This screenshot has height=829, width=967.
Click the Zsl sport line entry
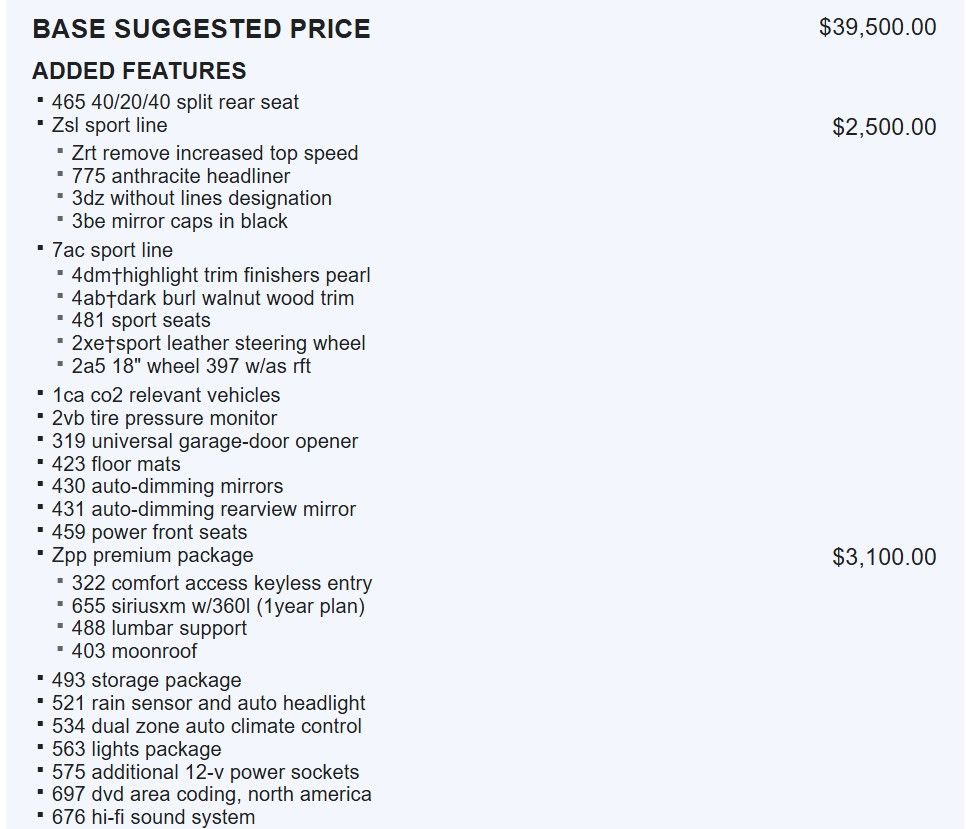[x=109, y=125]
